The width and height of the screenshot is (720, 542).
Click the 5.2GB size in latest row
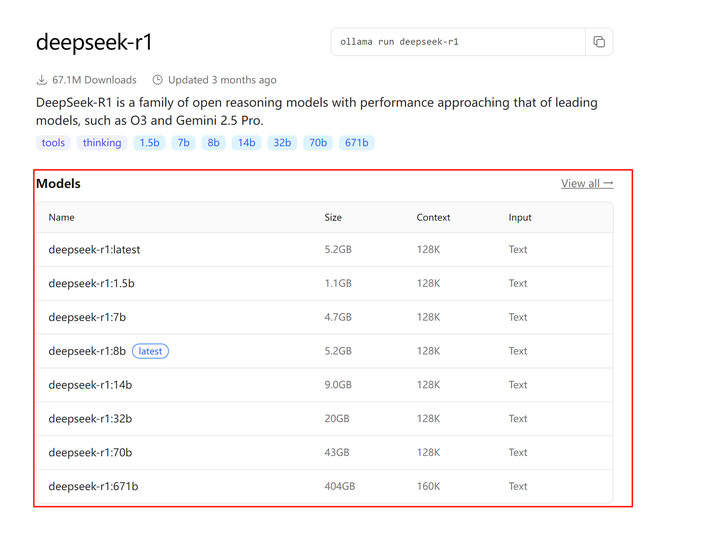[338, 249]
